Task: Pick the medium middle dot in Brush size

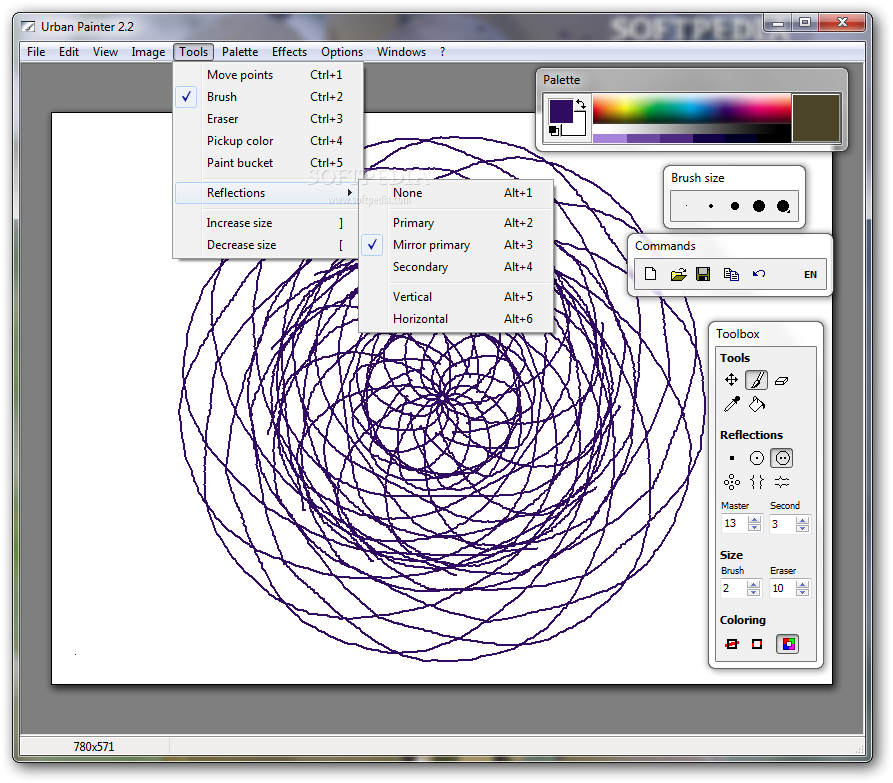Action: pos(735,206)
